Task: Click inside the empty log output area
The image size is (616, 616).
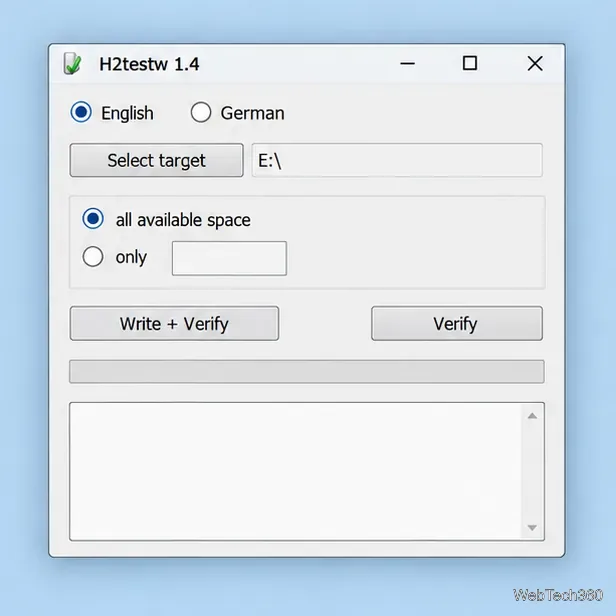Action: 295,471
